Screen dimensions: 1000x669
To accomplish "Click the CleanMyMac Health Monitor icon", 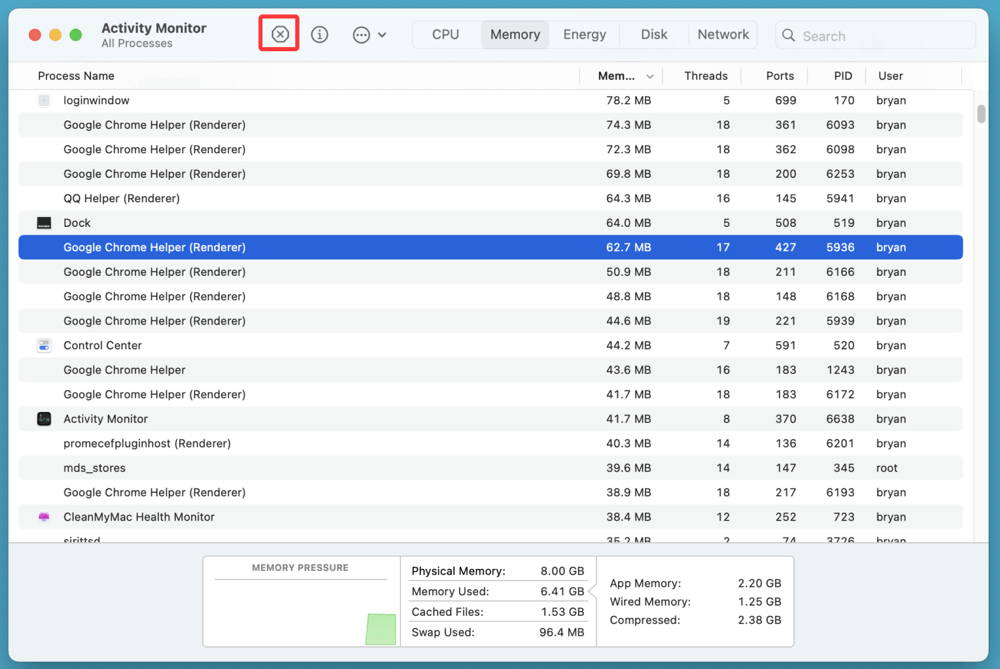I will 42,516.
